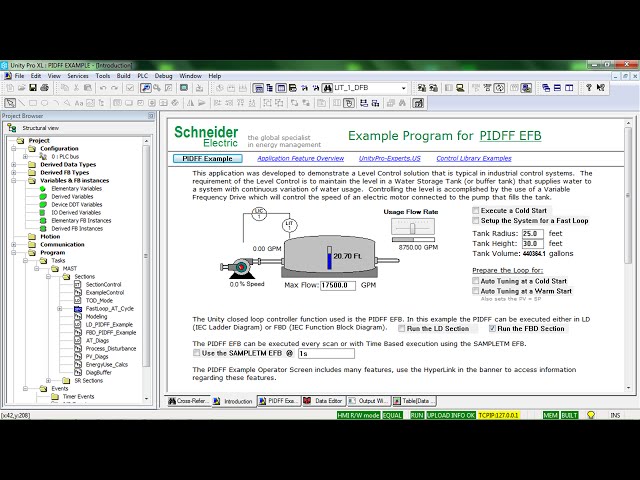This screenshot has width=640, height=480.
Task: Expand the Communication tree node
Action: point(13,244)
